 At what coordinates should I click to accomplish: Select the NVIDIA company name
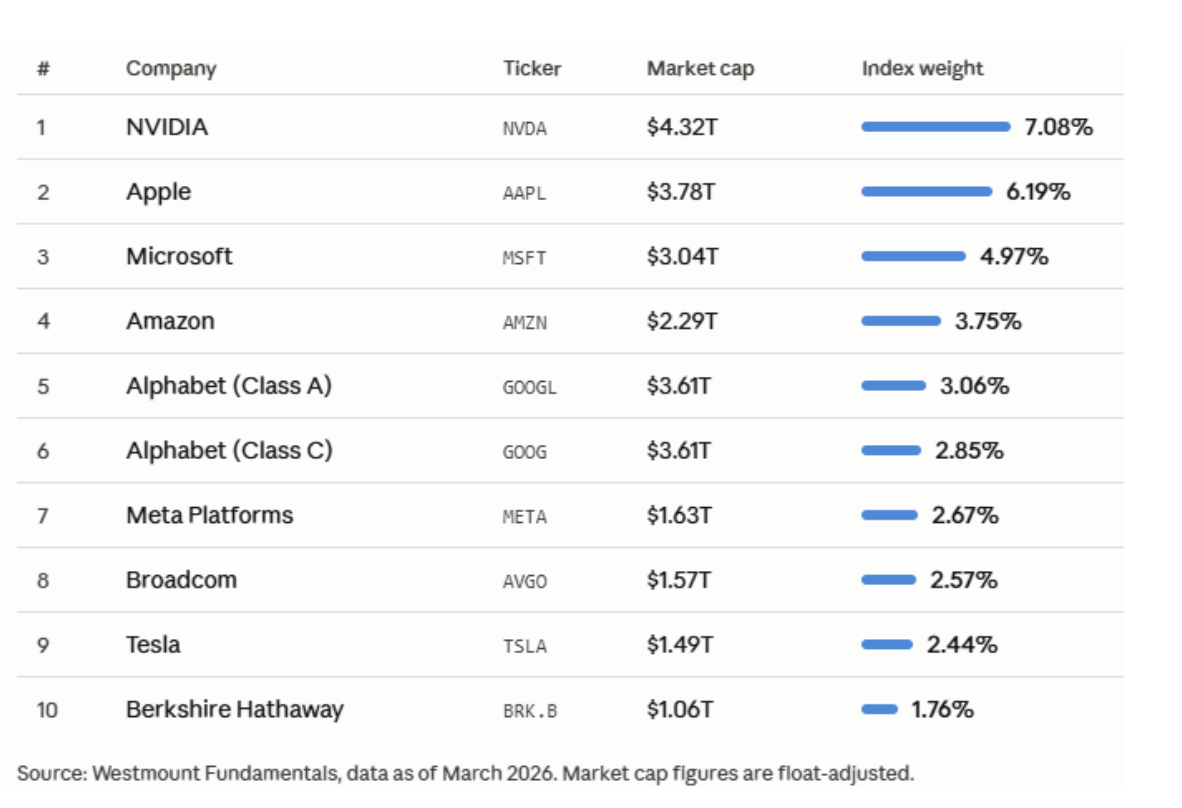(x=167, y=127)
